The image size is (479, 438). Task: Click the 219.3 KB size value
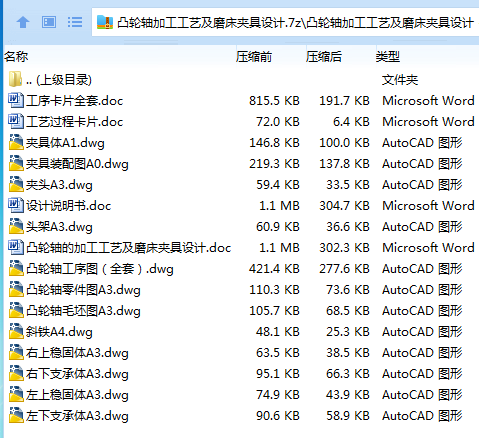pyautogui.click(x=274, y=164)
